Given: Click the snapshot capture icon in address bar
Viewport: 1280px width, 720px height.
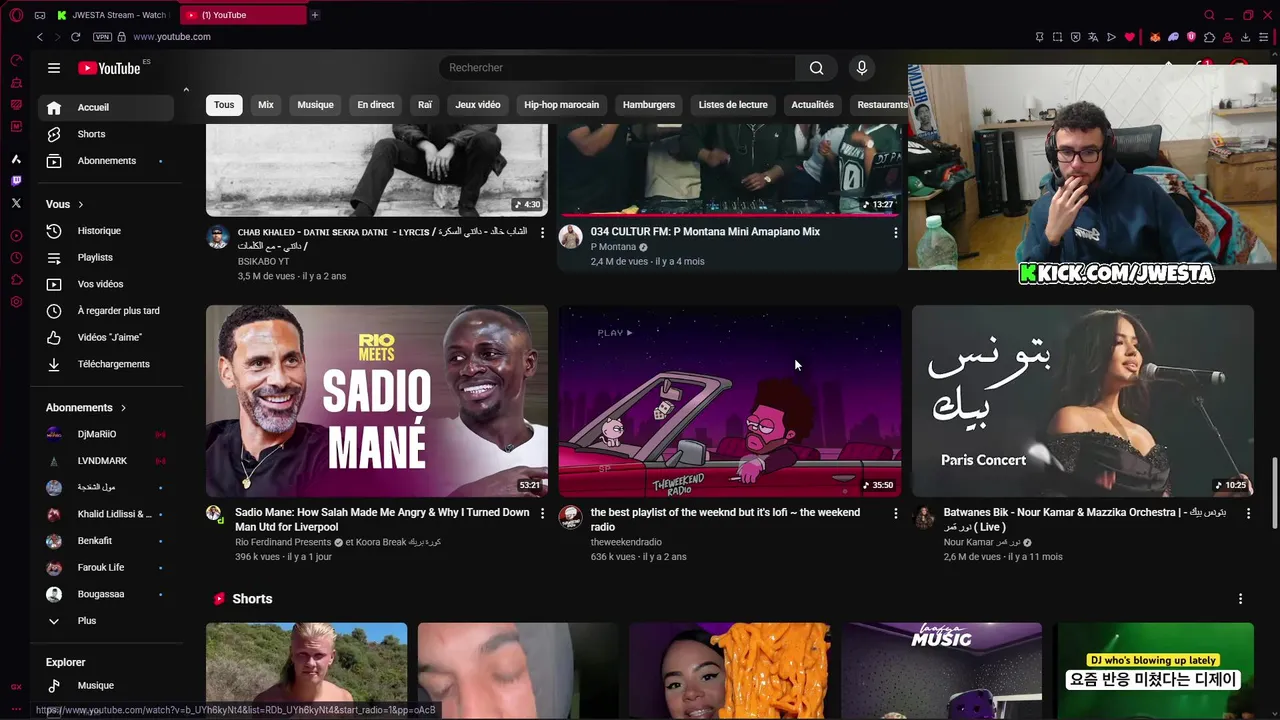Looking at the screenshot, I should 1058,37.
